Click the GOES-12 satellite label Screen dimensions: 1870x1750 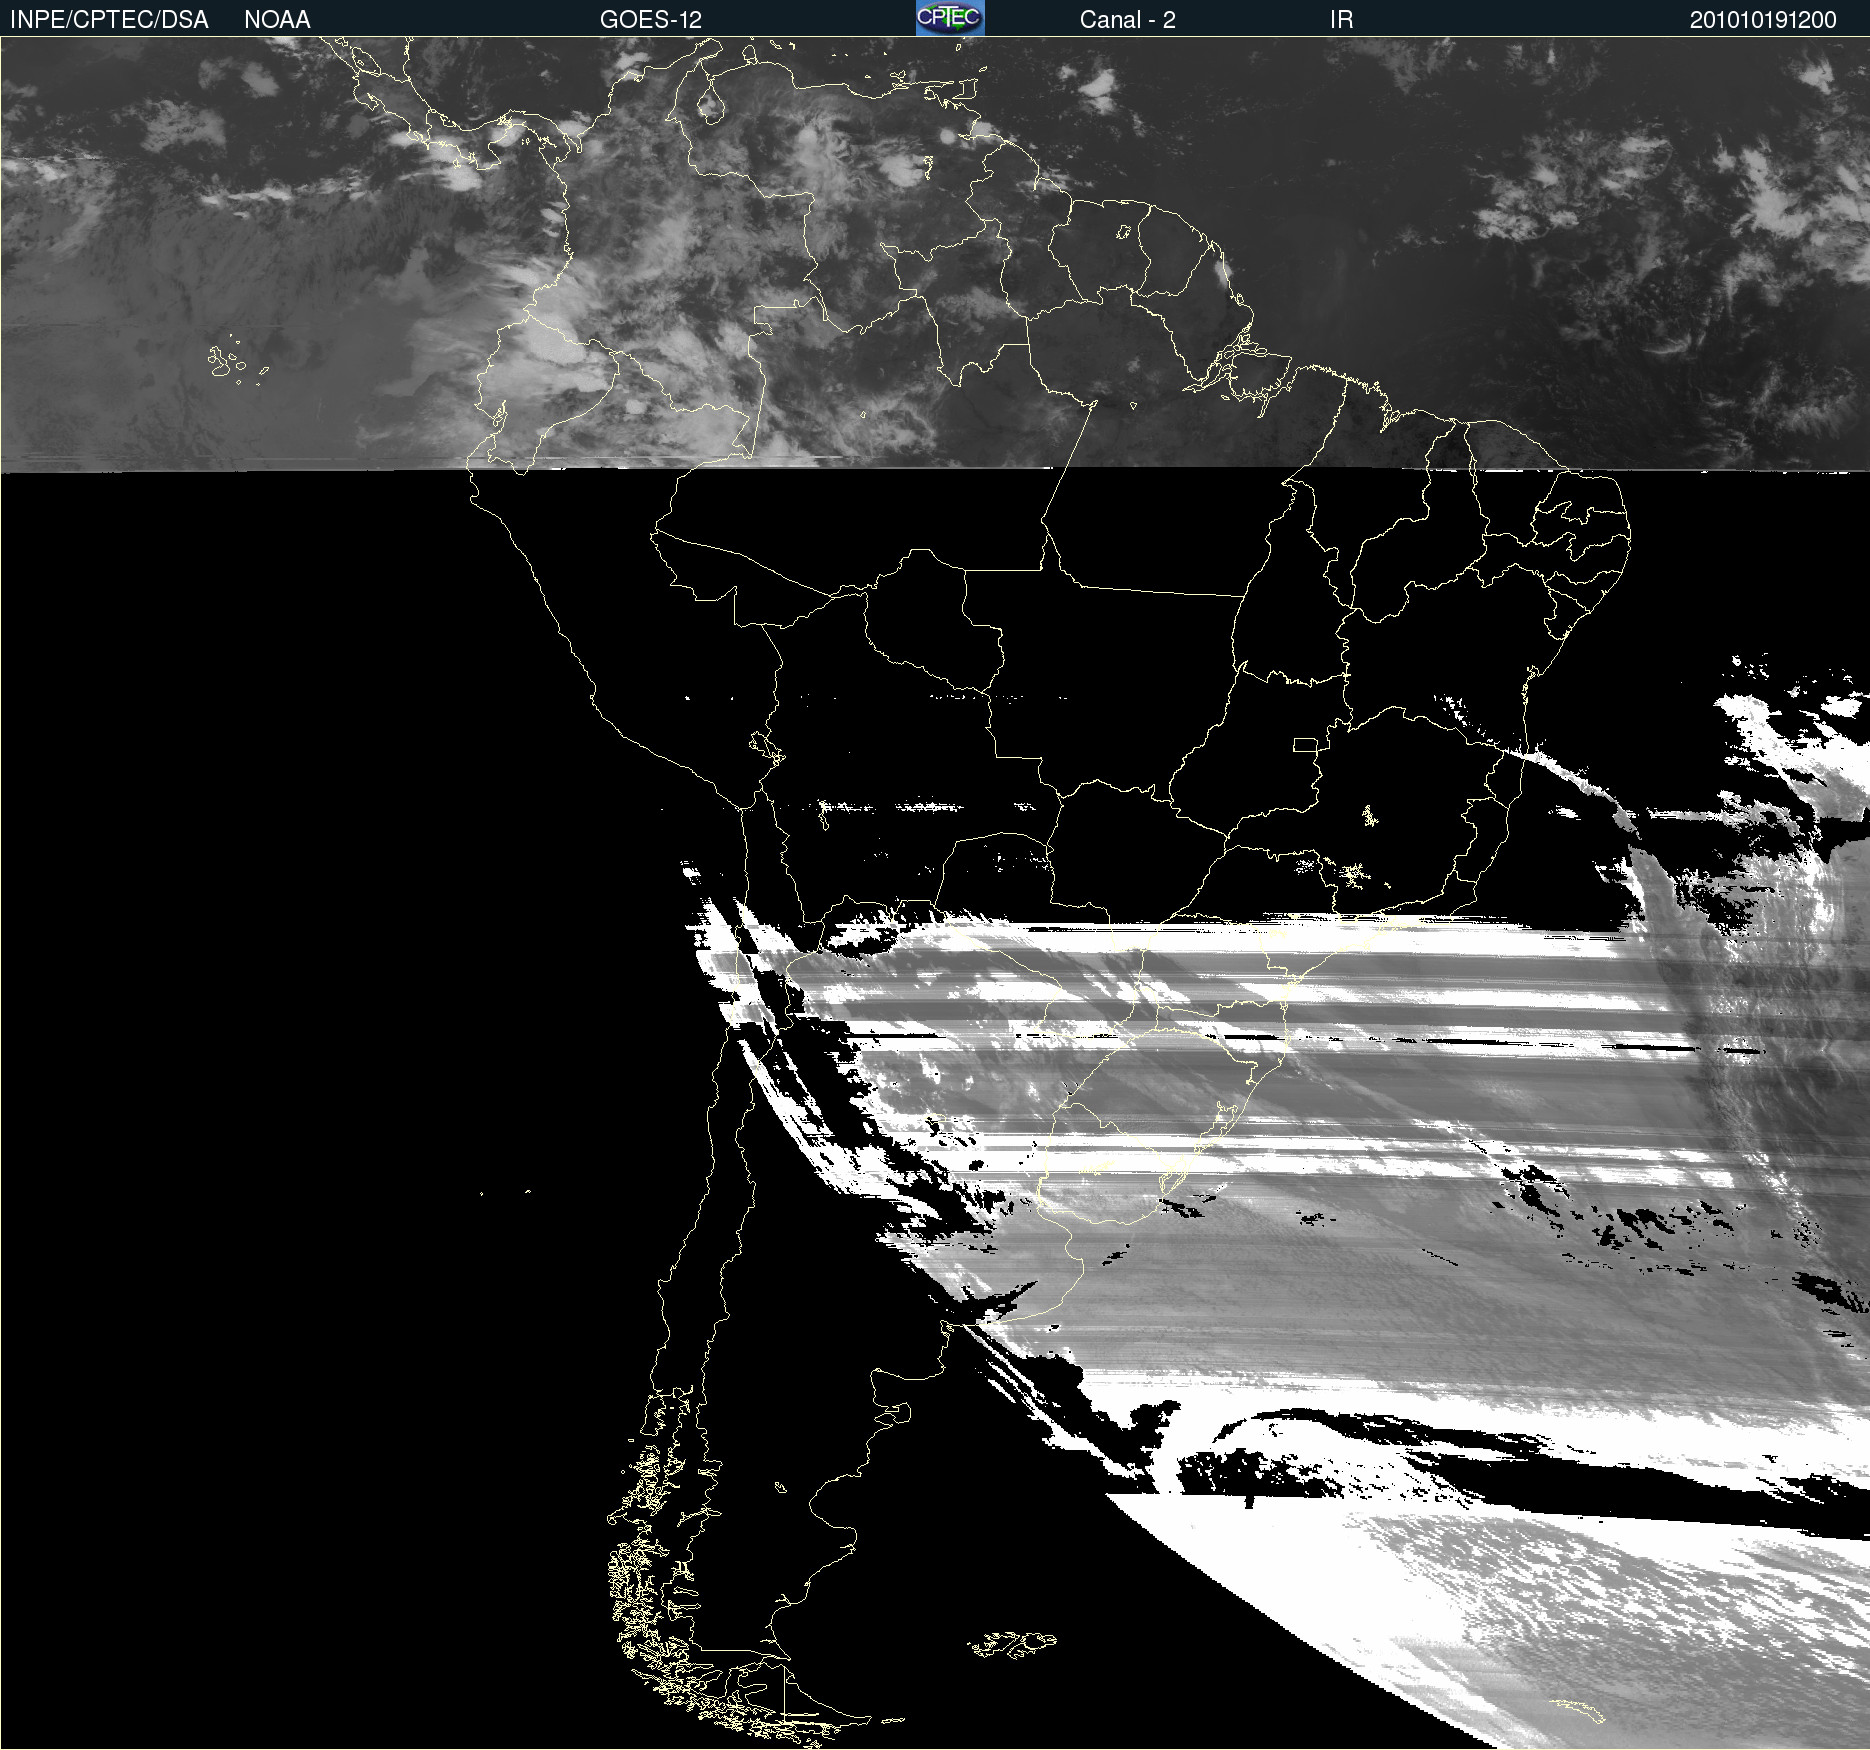click(651, 20)
